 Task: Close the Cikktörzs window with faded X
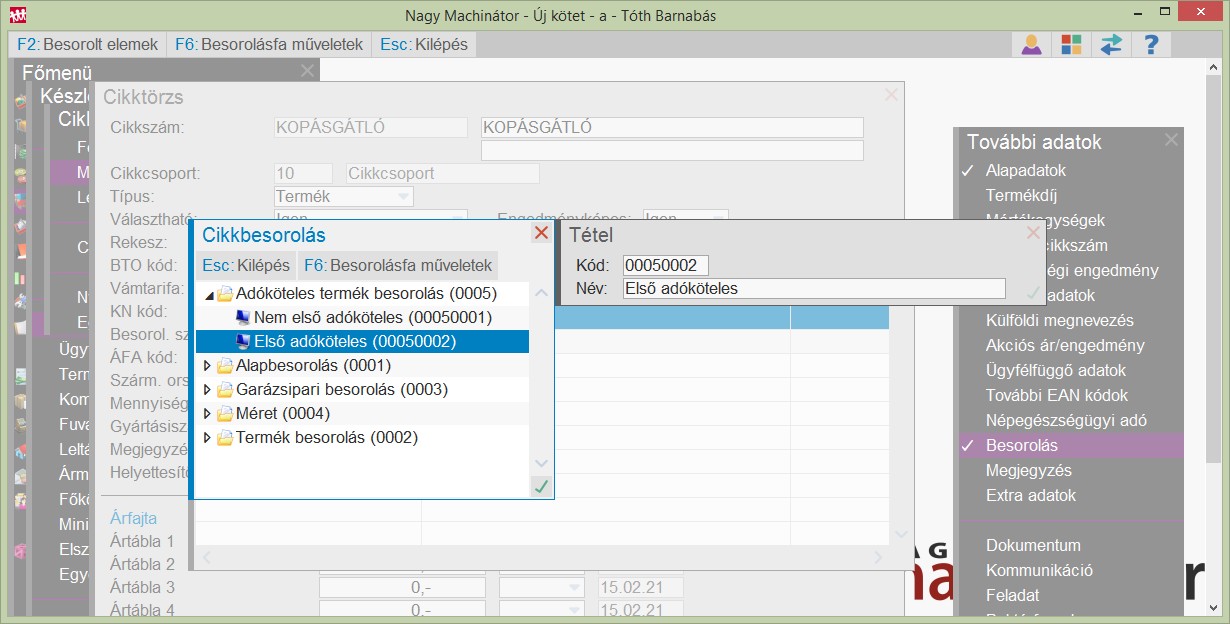891,96
